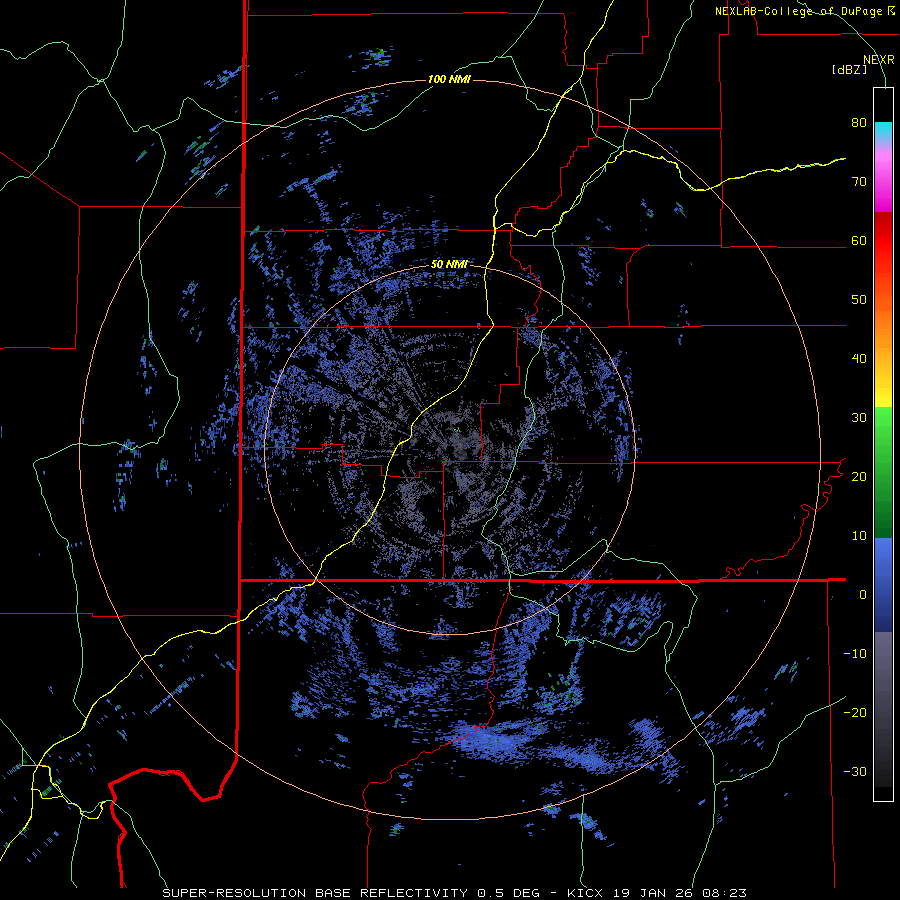Click the NEXR label above the scale
The height and width of the screenshot is (900, 900).
[878, 60]
